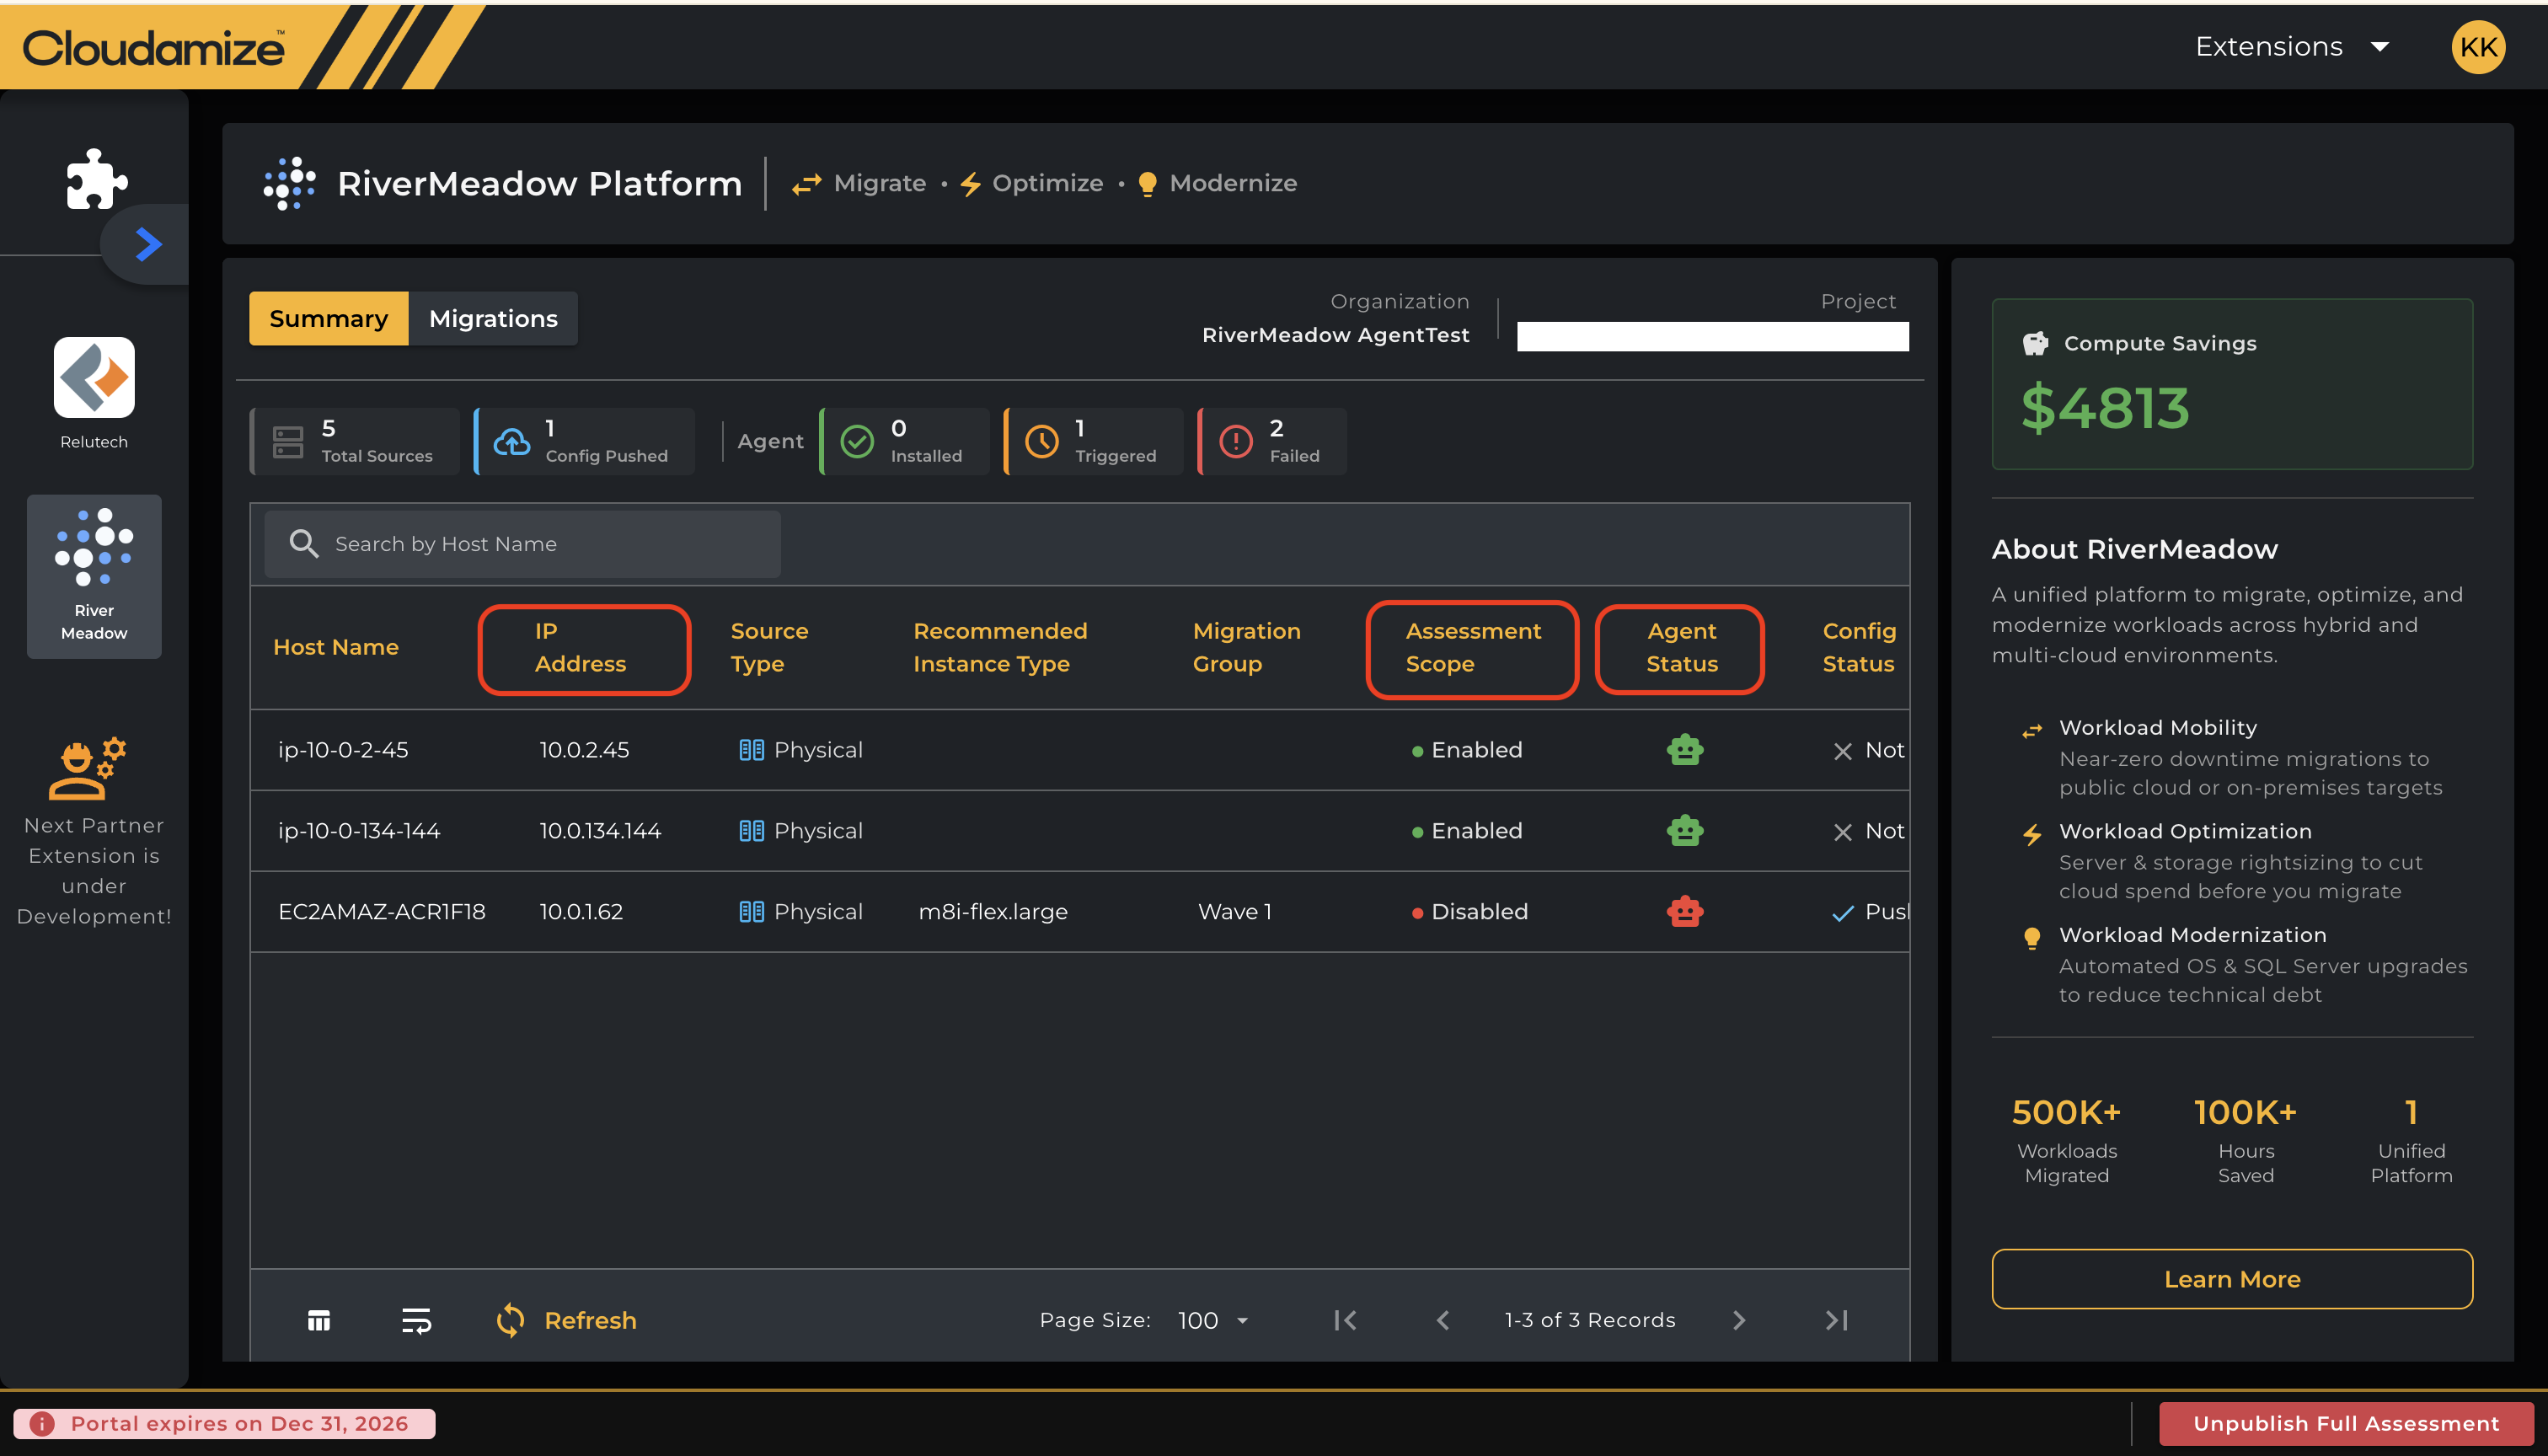2548x1456 pixels.
Task: Sort by Recommended Instance Type header
Action: pyautogui.click(x=1000, y=647)
